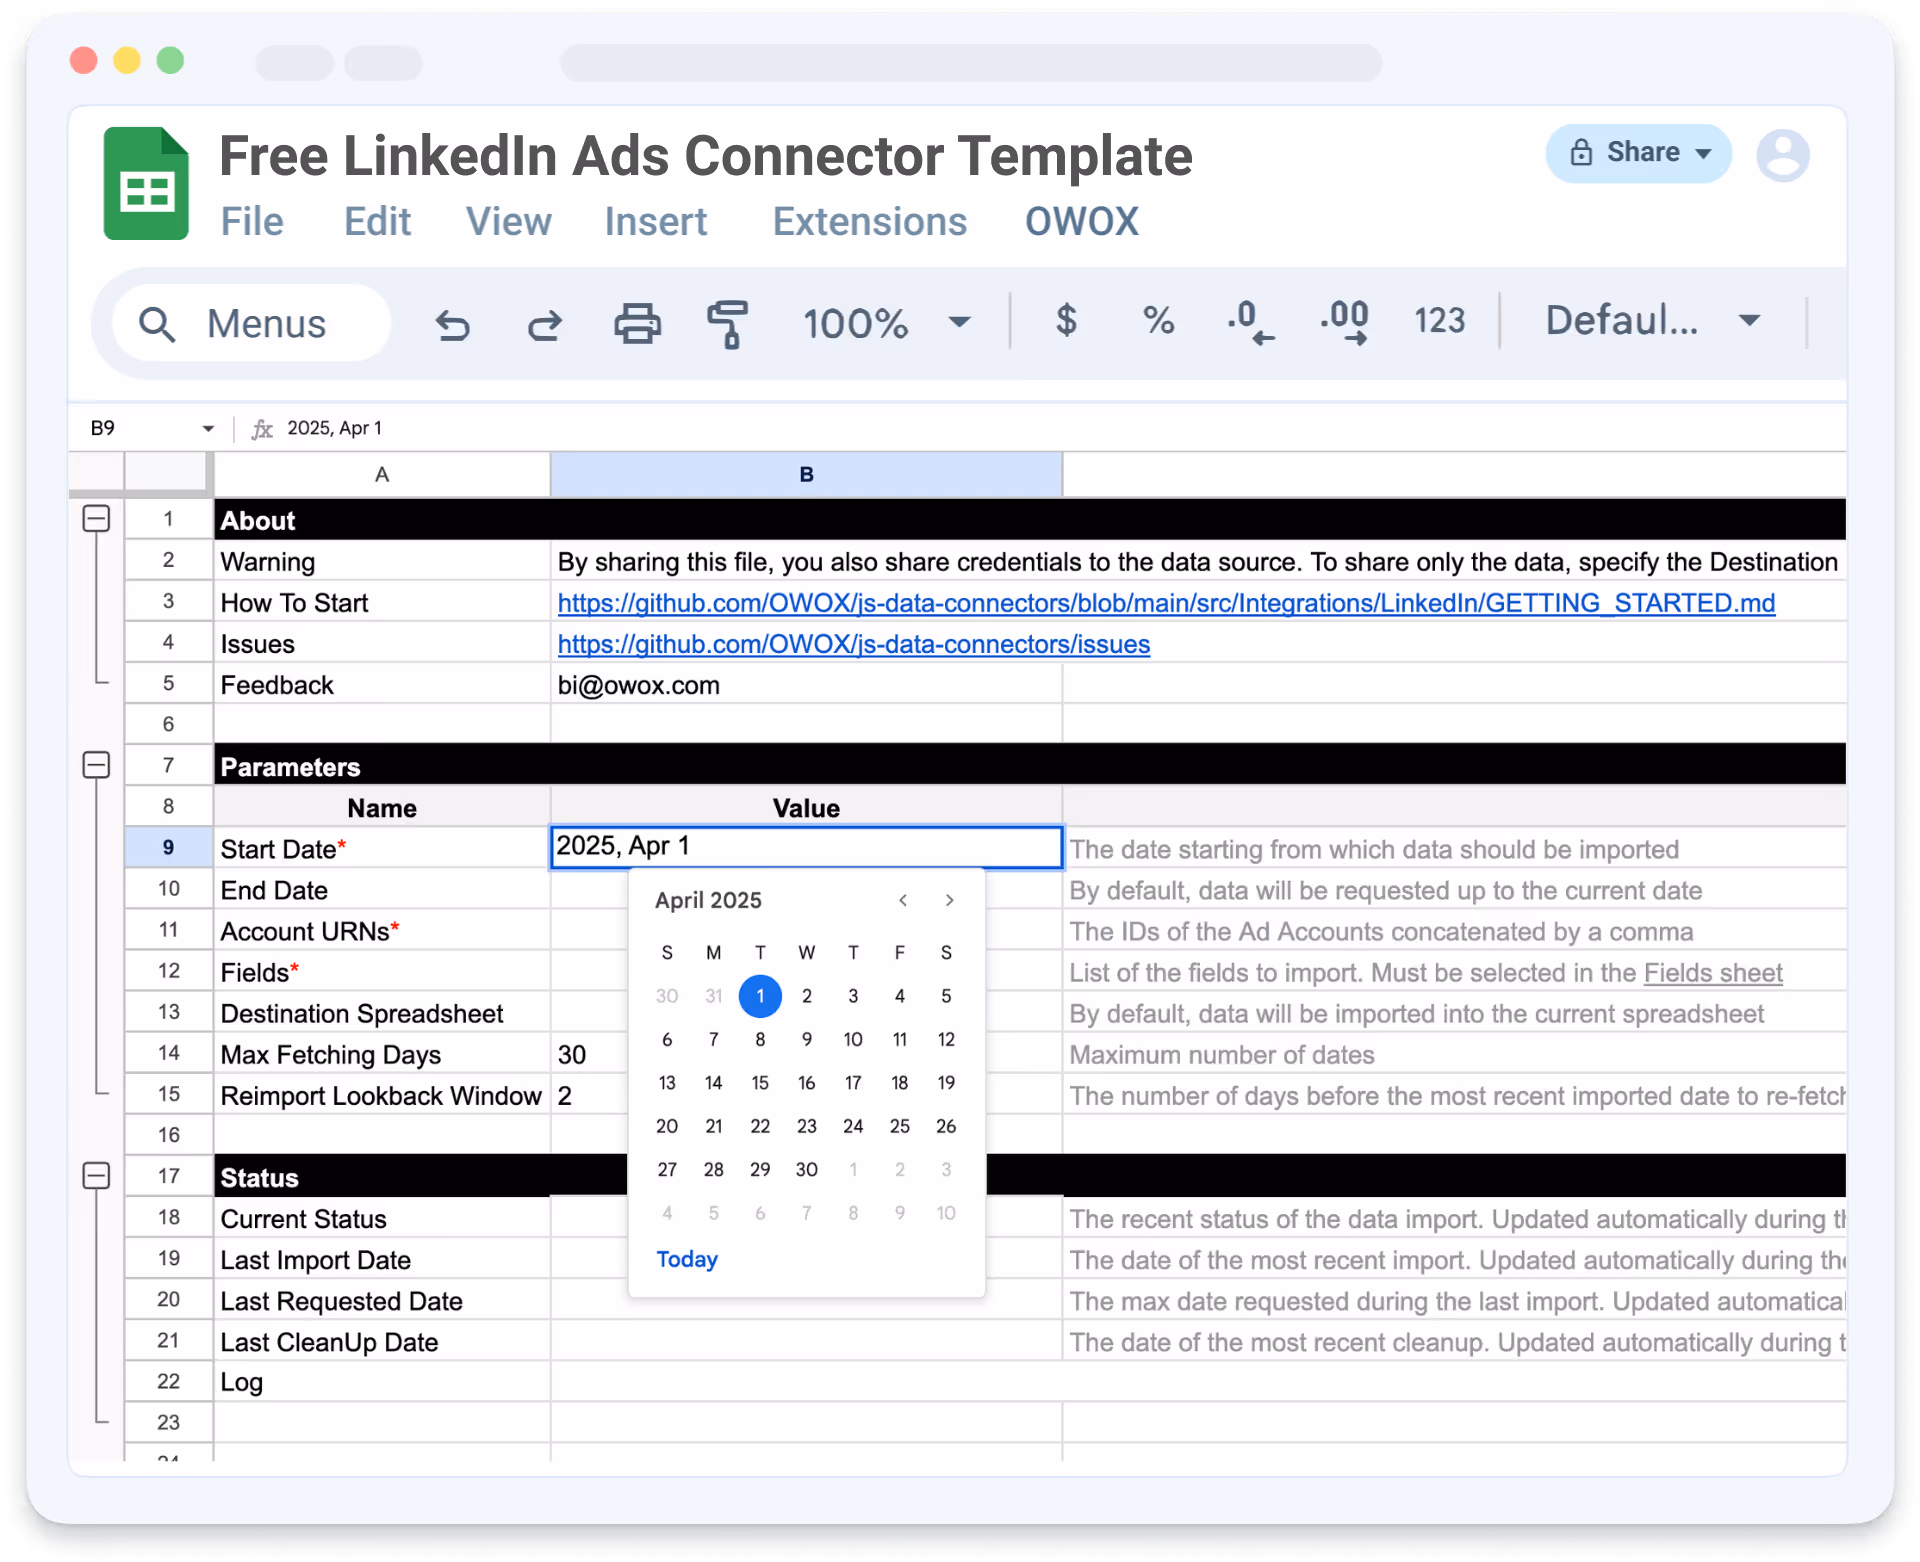Pick April 15 in the calendar
The width and height of the screenshot is (1920, 1562).
click(760, 1083)
